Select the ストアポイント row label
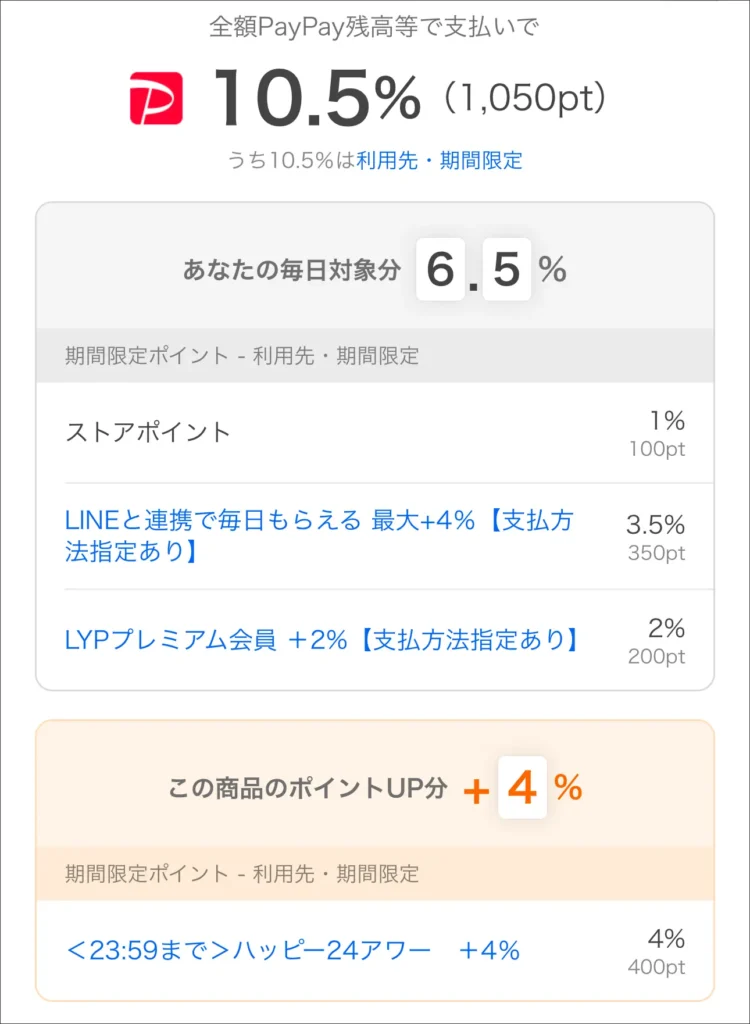Viewport: 750px width, 1024px height. (x=148, y=432)
